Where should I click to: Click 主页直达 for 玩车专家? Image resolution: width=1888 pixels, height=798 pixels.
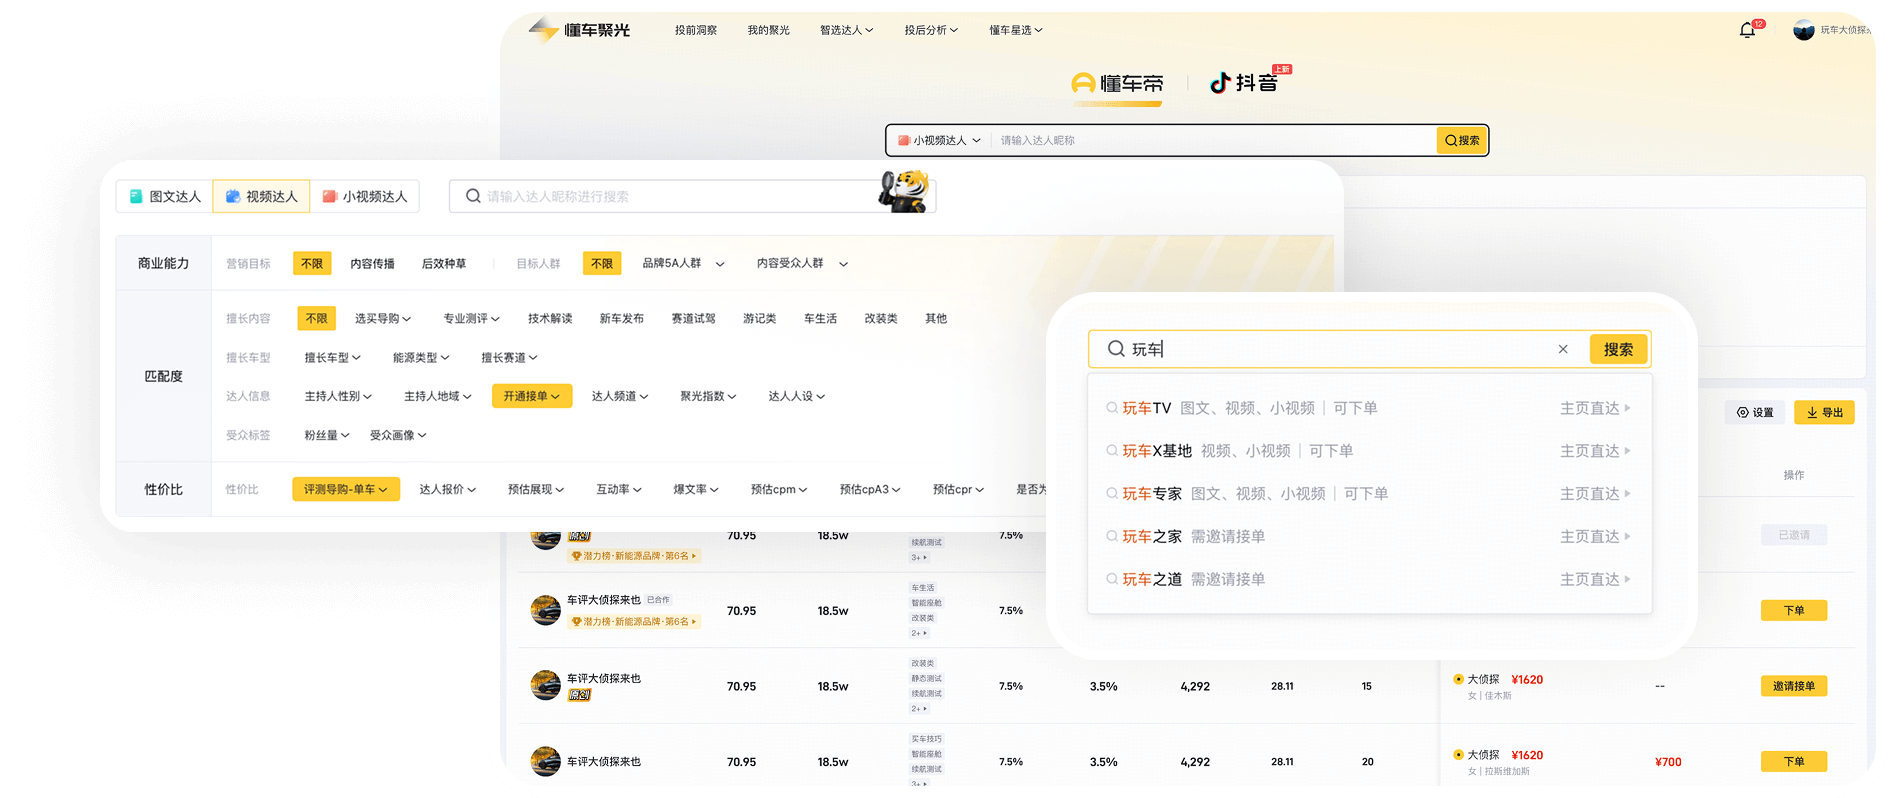[1595, 494]
